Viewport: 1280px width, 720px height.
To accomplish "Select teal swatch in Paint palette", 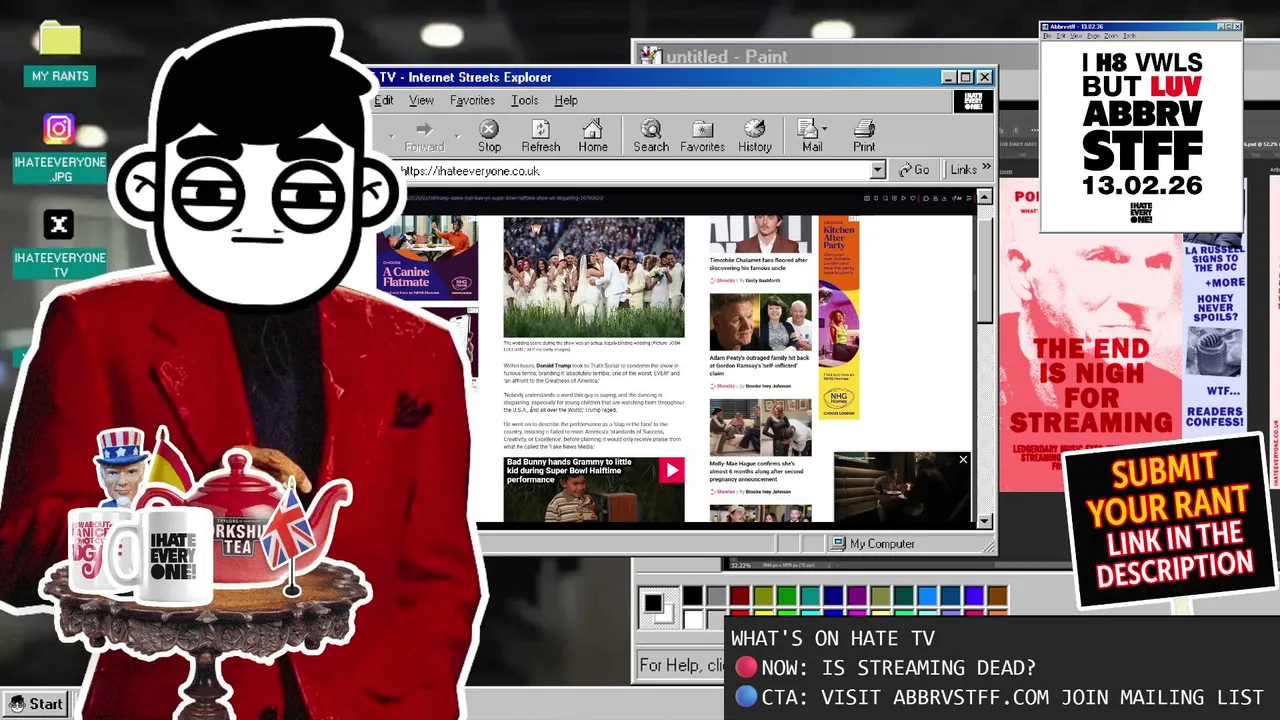I will tap(811, 596).
